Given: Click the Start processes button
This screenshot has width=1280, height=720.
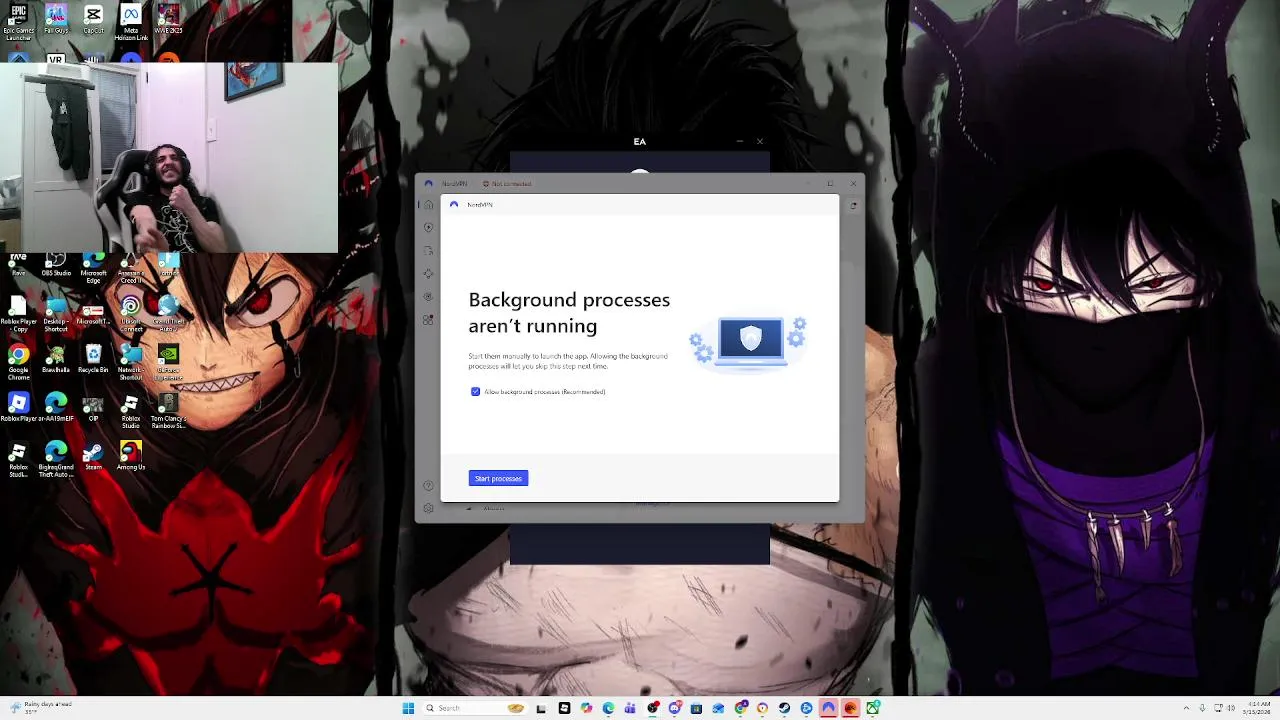Looking at the screenshot, I should coord(498,478).
